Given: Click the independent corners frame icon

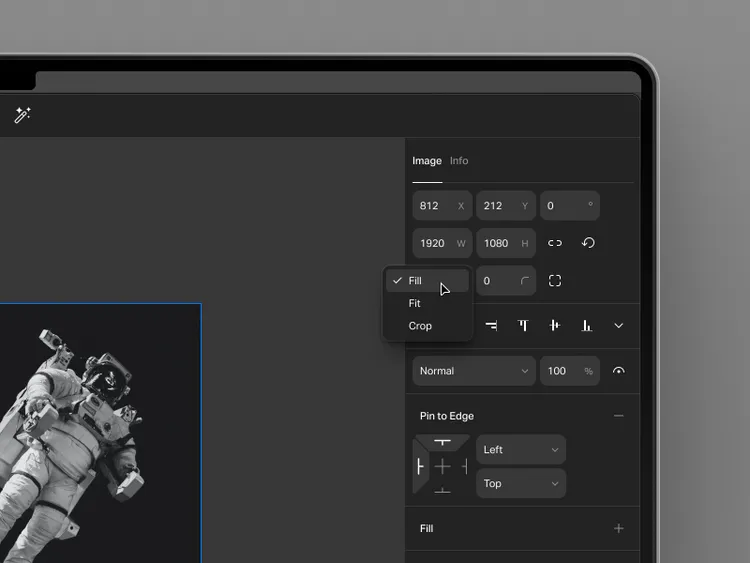Looking at the screenshot, I should [x=555, y=281].
